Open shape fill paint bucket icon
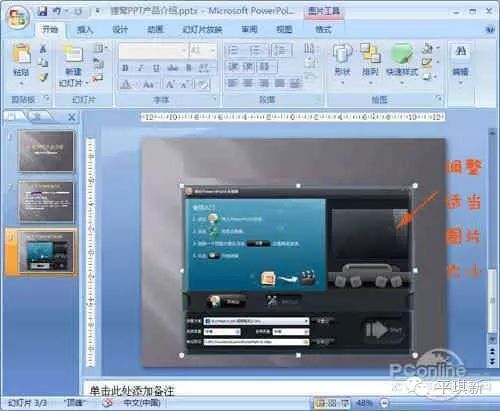The image size is (500, 411). click(428, 49)
